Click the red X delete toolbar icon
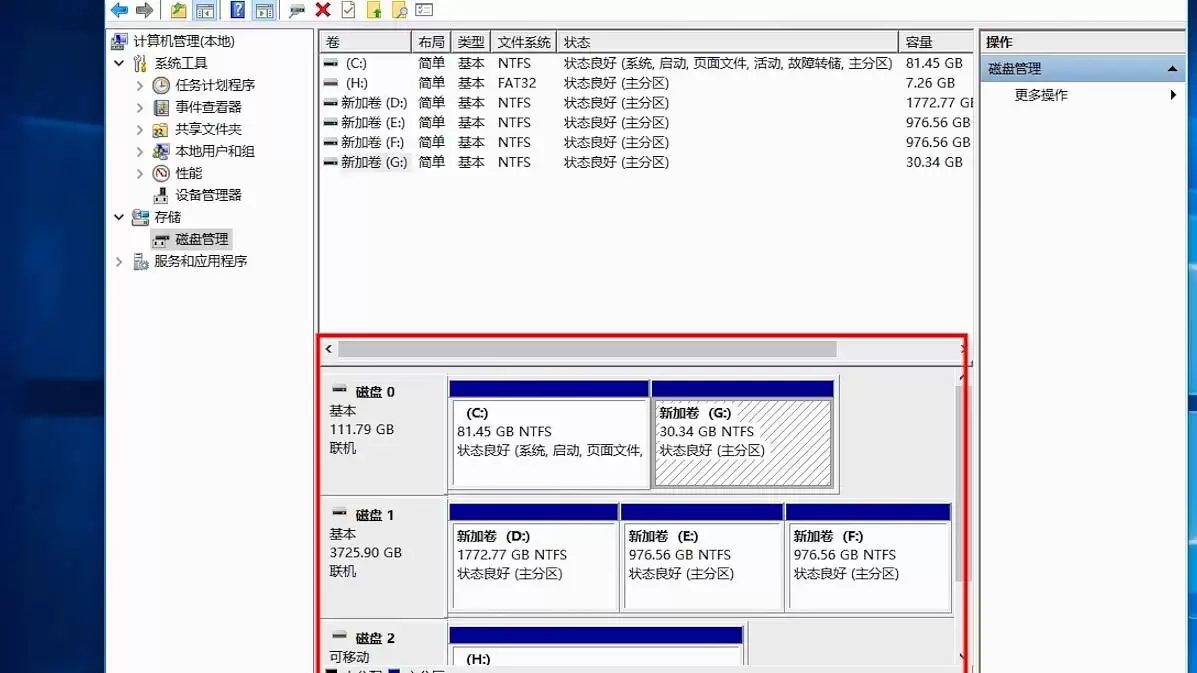This screenshot has width=1197, height=673. (x=323, y=10)
